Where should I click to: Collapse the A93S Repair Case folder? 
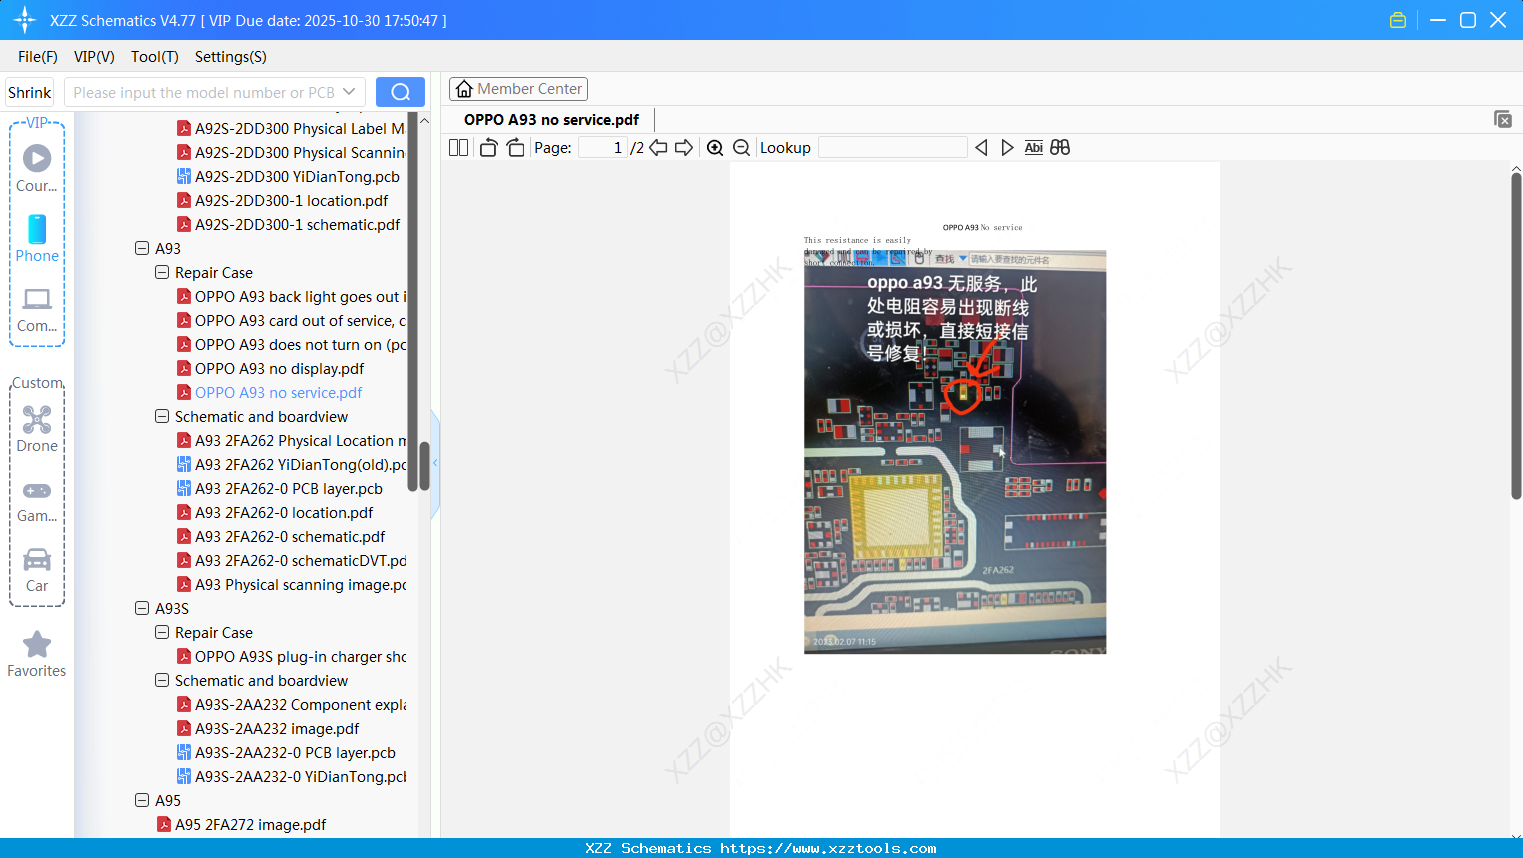[162, 632]
